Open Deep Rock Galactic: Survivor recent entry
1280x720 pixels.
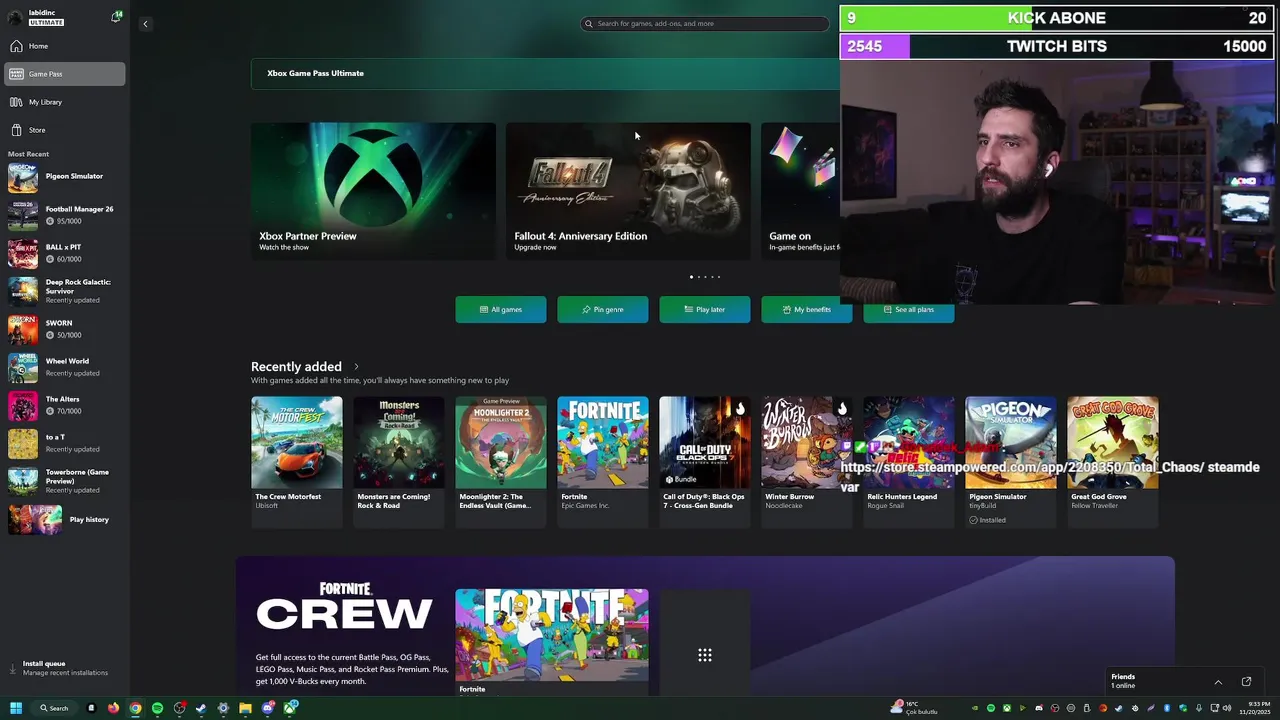65,291
